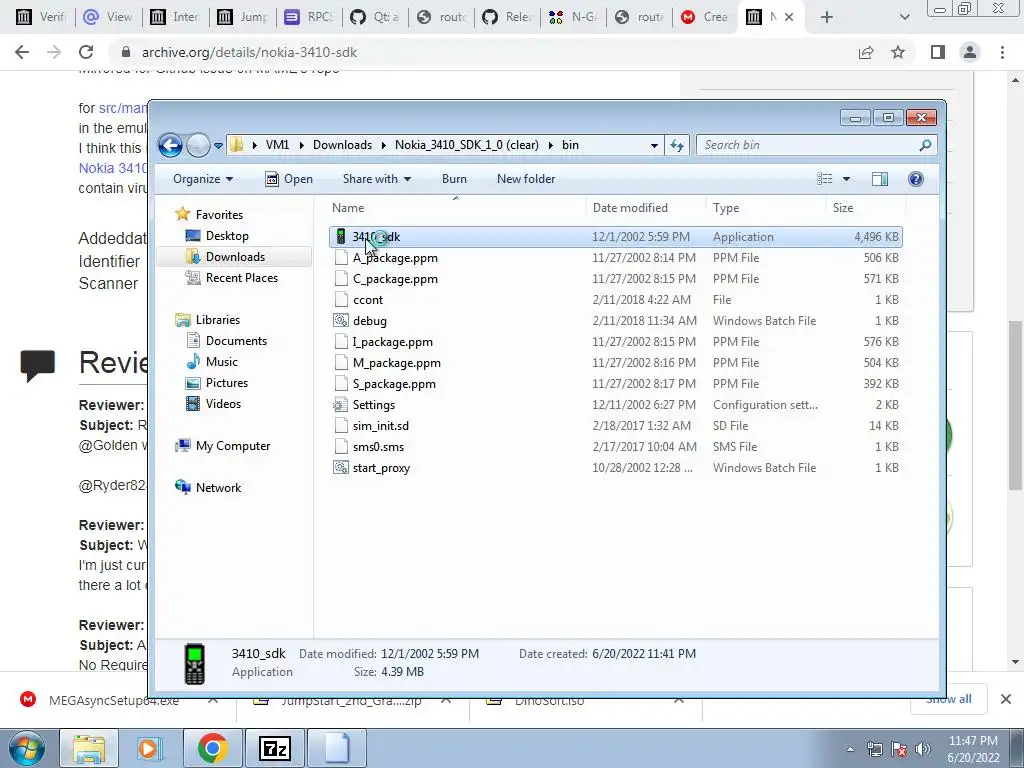Sort files by the Type column
The height and width of the screenshot is (768, 1024).
click(x=726, y=208)
